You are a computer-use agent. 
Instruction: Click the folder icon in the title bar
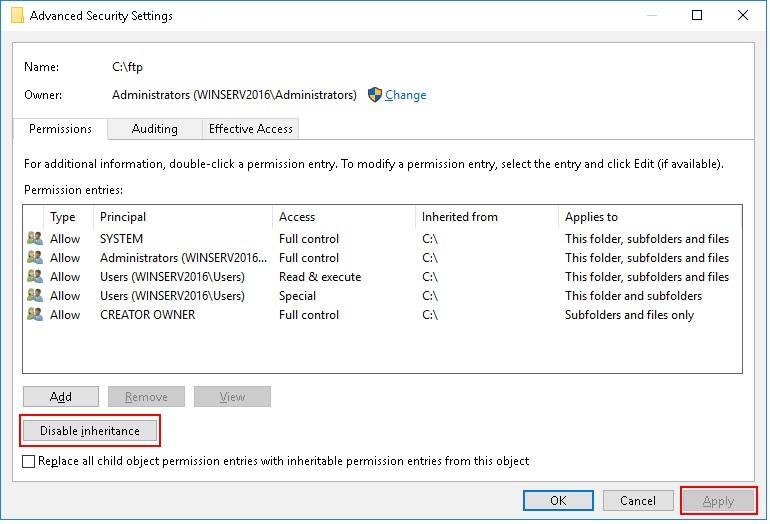pos(17,15)
